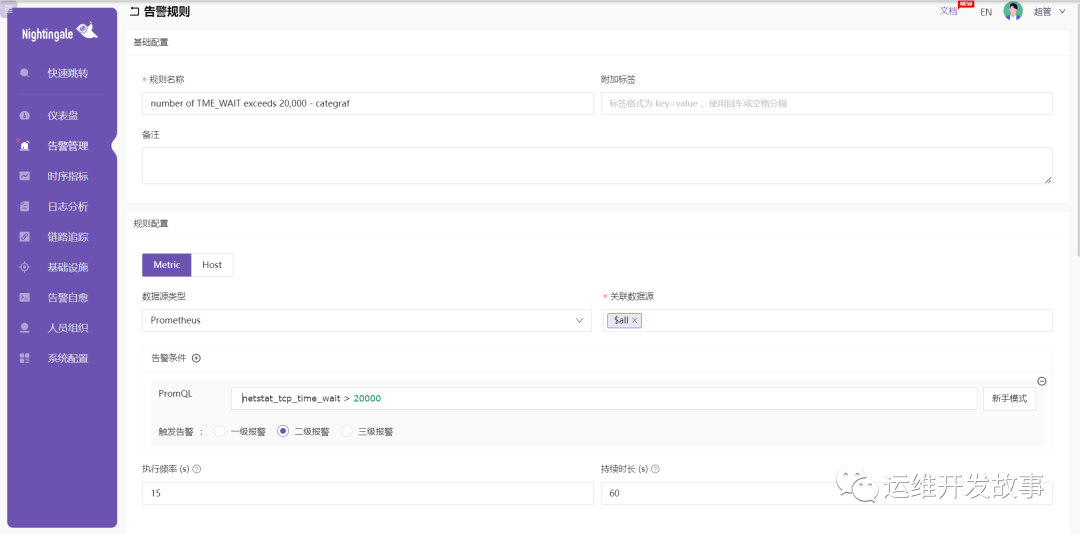Select the 一级报警 severity radio button

(x=220, y=432)
